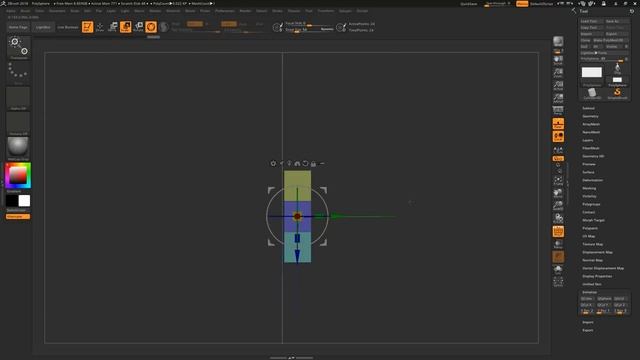The image size is (640, 360).
Task: Expand the Geometry subpalette
Action: coord(590,116)
